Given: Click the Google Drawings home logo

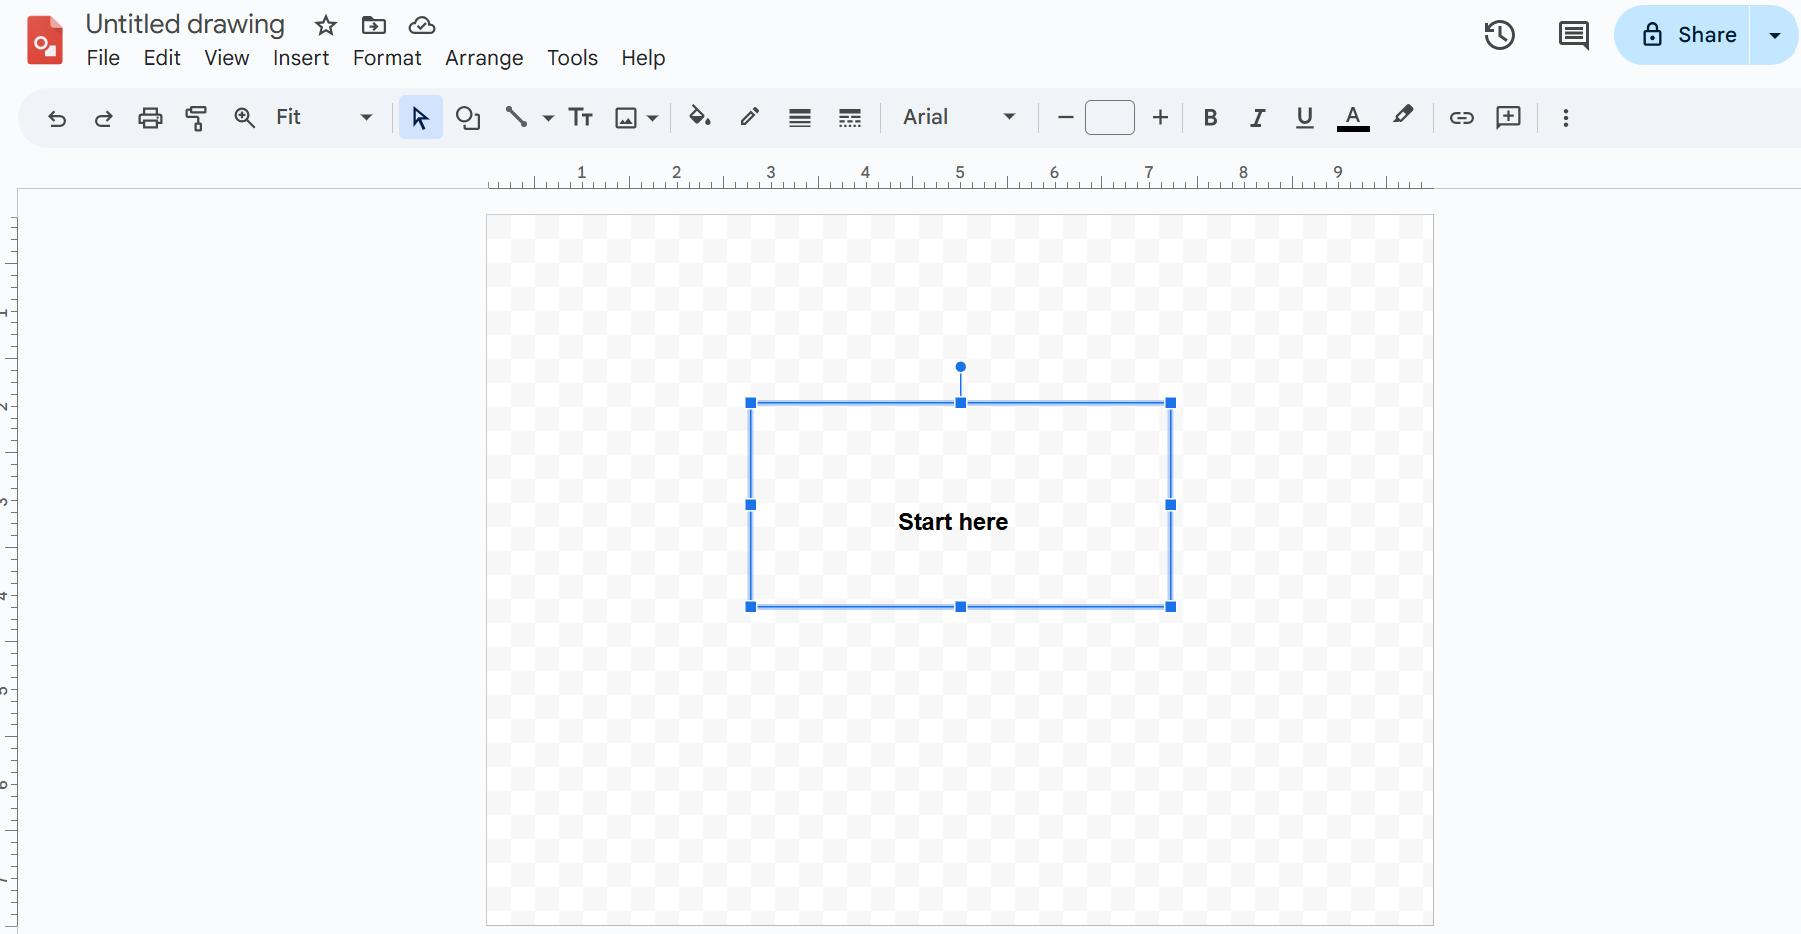Looking at the screenshot, I should (x=45, y=40).
